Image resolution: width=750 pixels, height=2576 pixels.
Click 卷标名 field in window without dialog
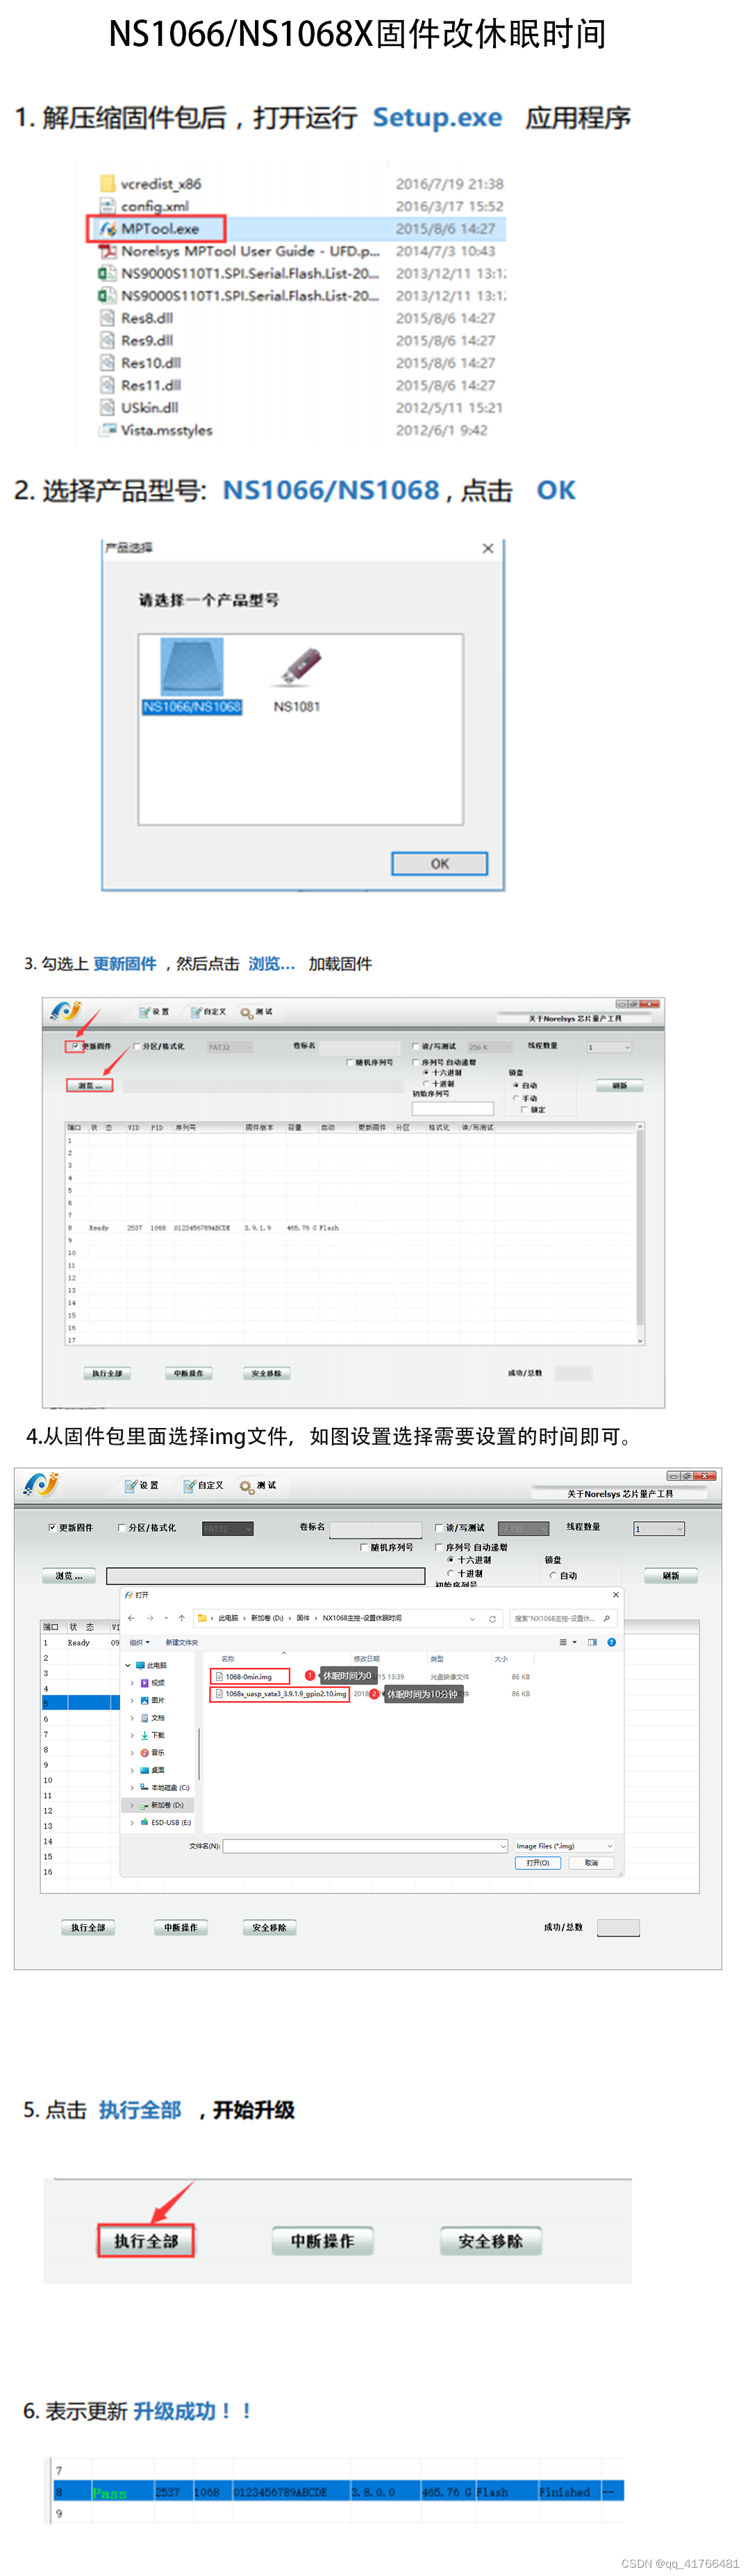tap(359, 1047)
